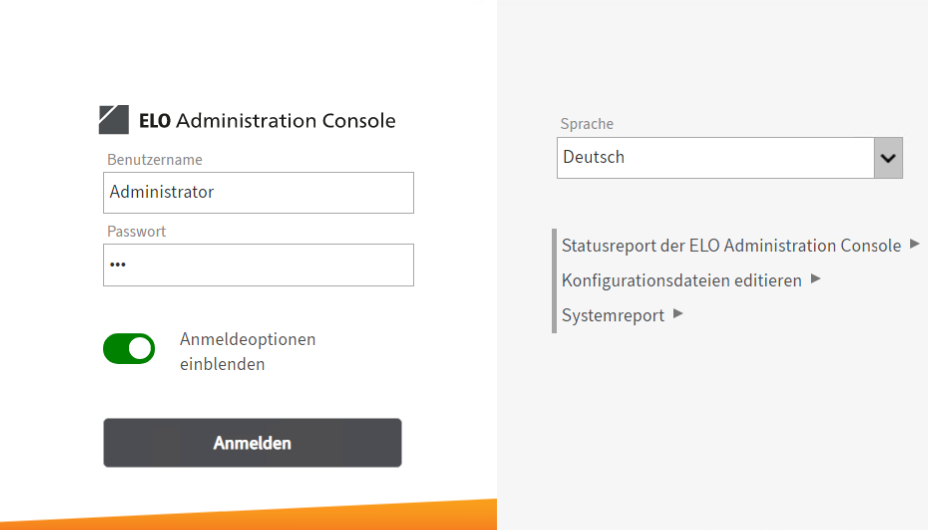
Task: Click the arrow next to Statusreport
Action: [x=915, y=244]
